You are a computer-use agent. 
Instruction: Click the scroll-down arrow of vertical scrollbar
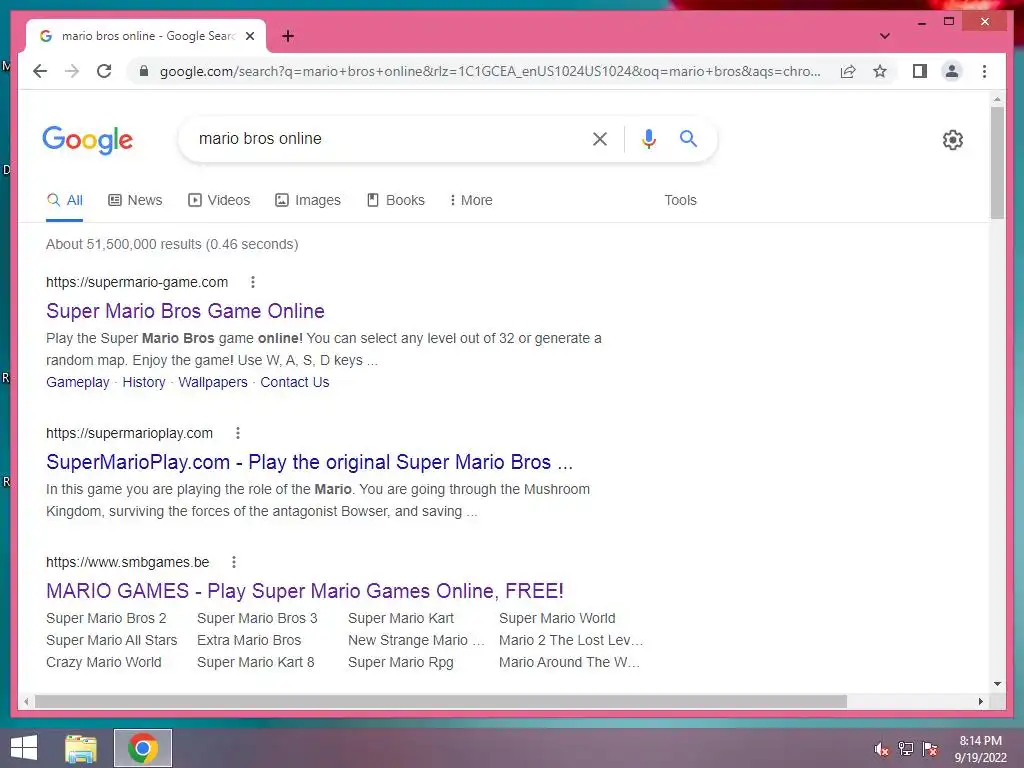997,684
